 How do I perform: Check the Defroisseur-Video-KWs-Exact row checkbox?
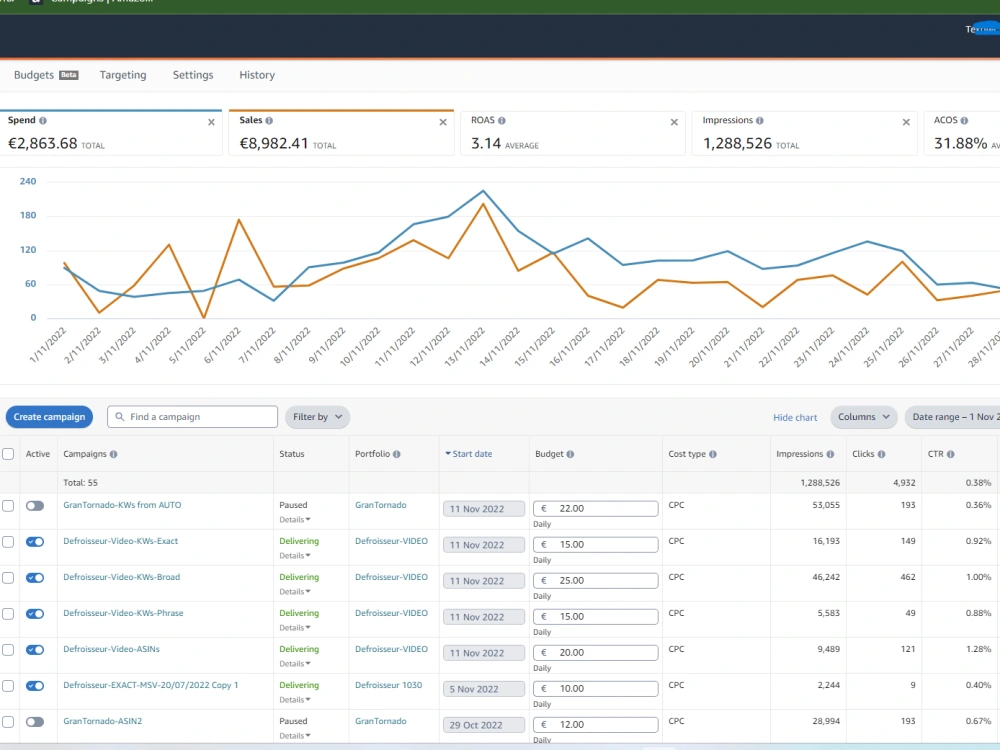click(8, 541)
